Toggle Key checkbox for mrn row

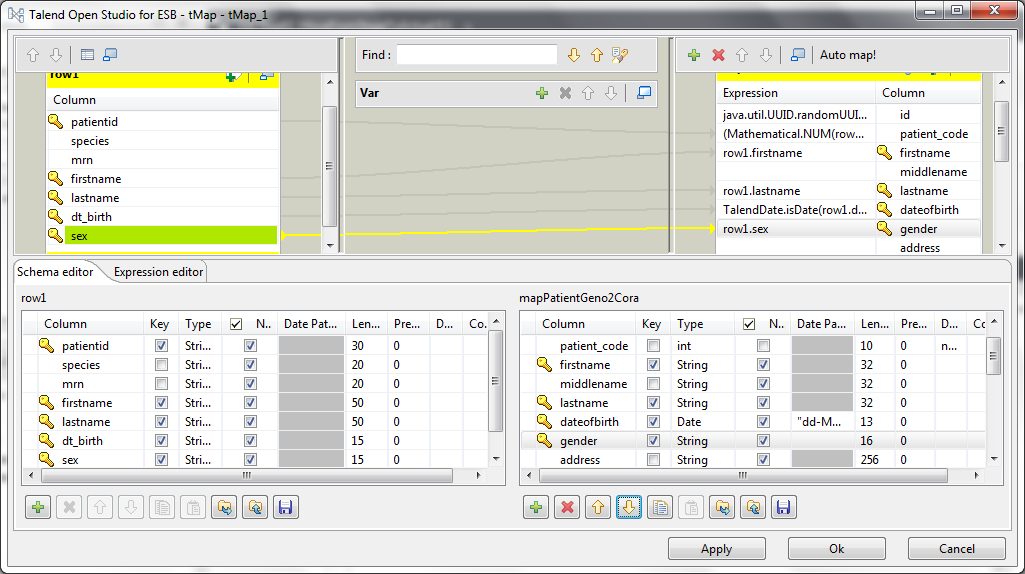click(x=161, y=383)
